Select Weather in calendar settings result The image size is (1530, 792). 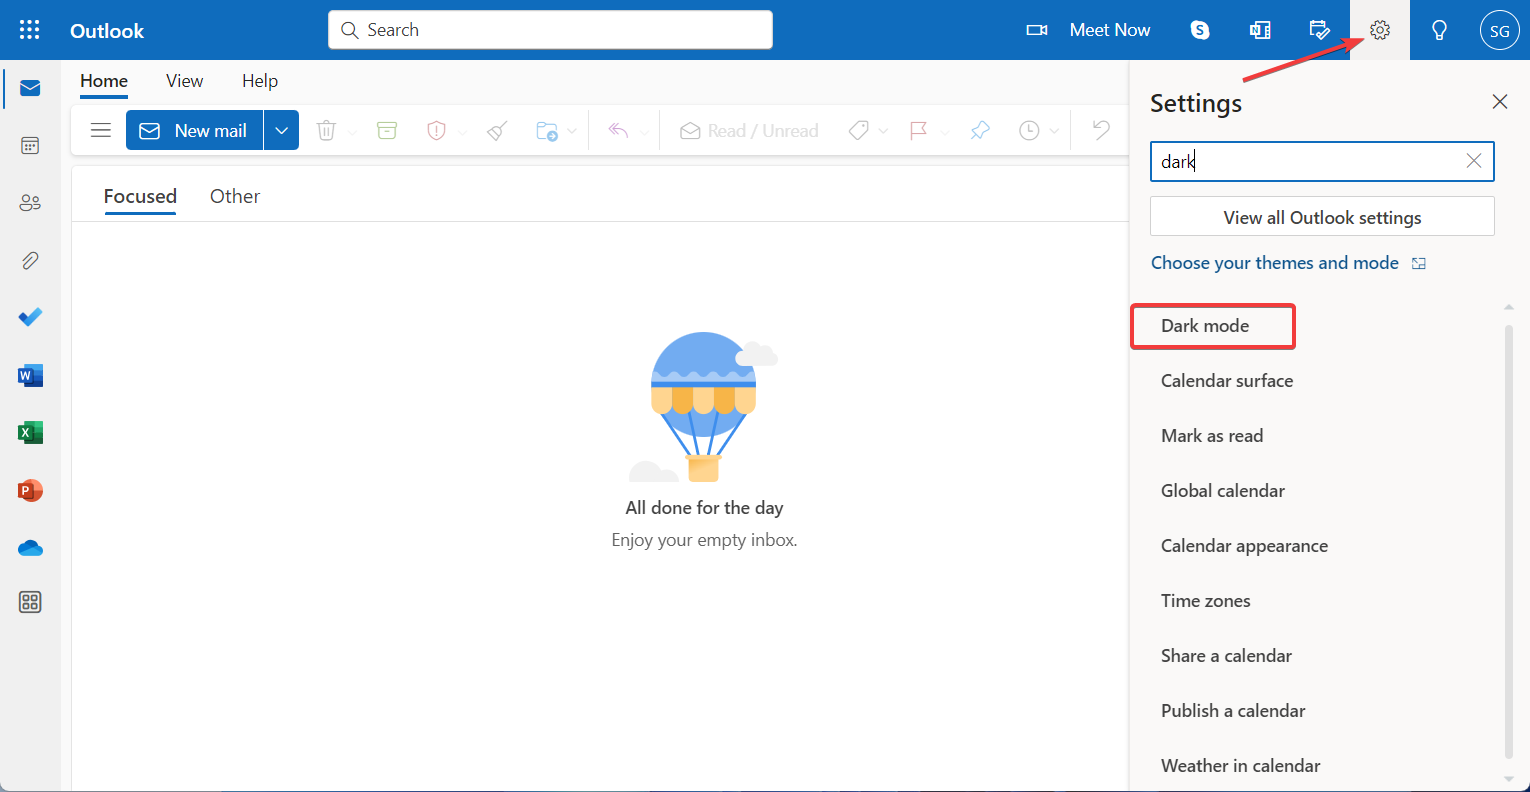pos(1240,766)
